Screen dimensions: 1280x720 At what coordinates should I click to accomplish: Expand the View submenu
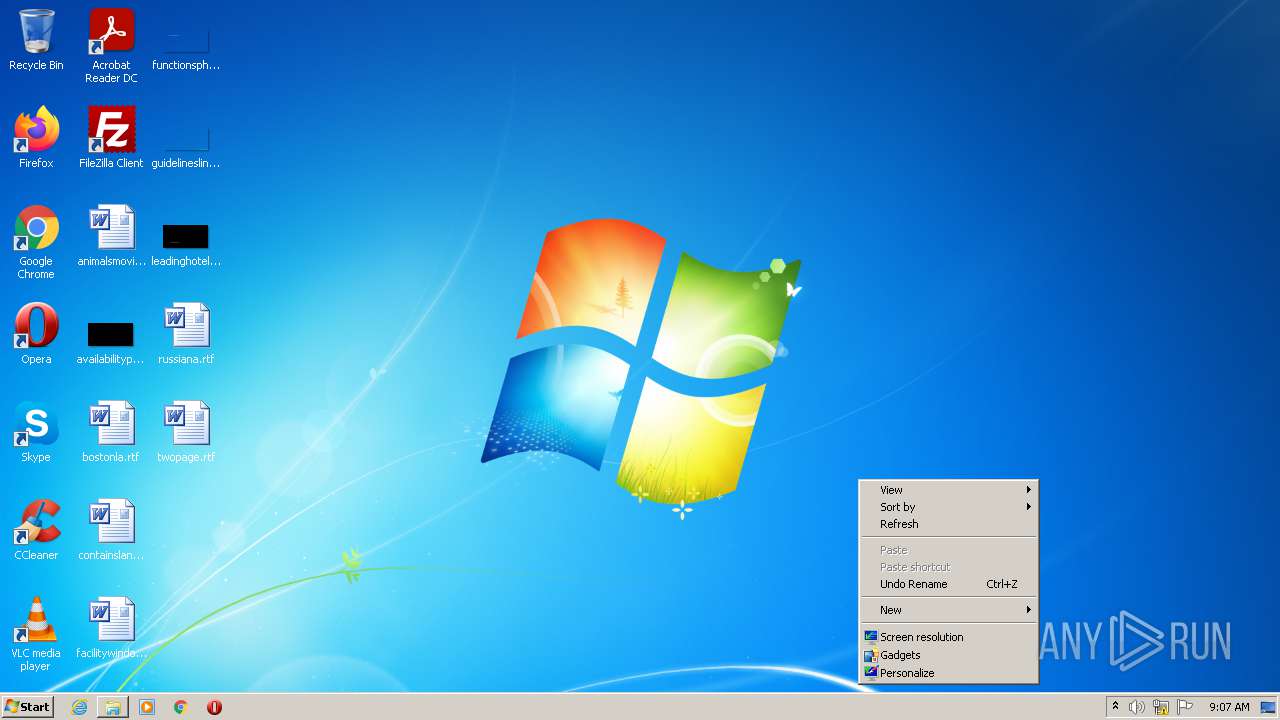click(x=948, y=490)
